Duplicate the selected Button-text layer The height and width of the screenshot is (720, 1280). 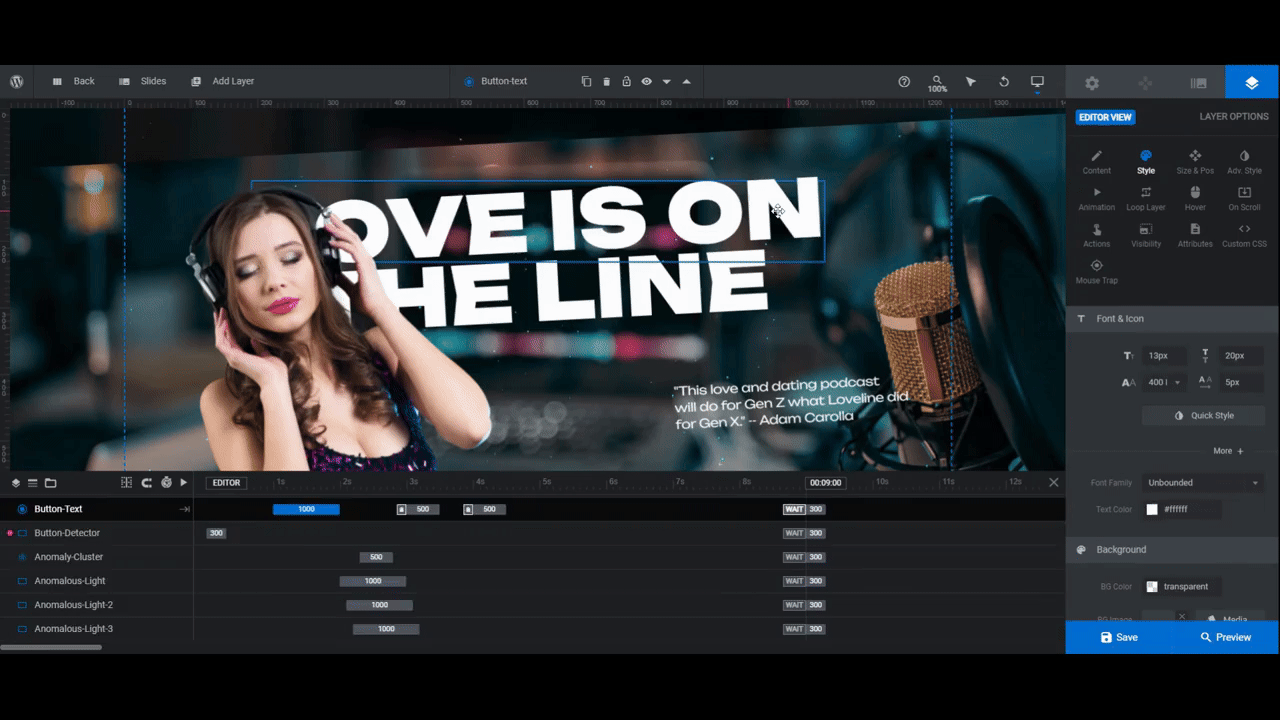(586, 81)
